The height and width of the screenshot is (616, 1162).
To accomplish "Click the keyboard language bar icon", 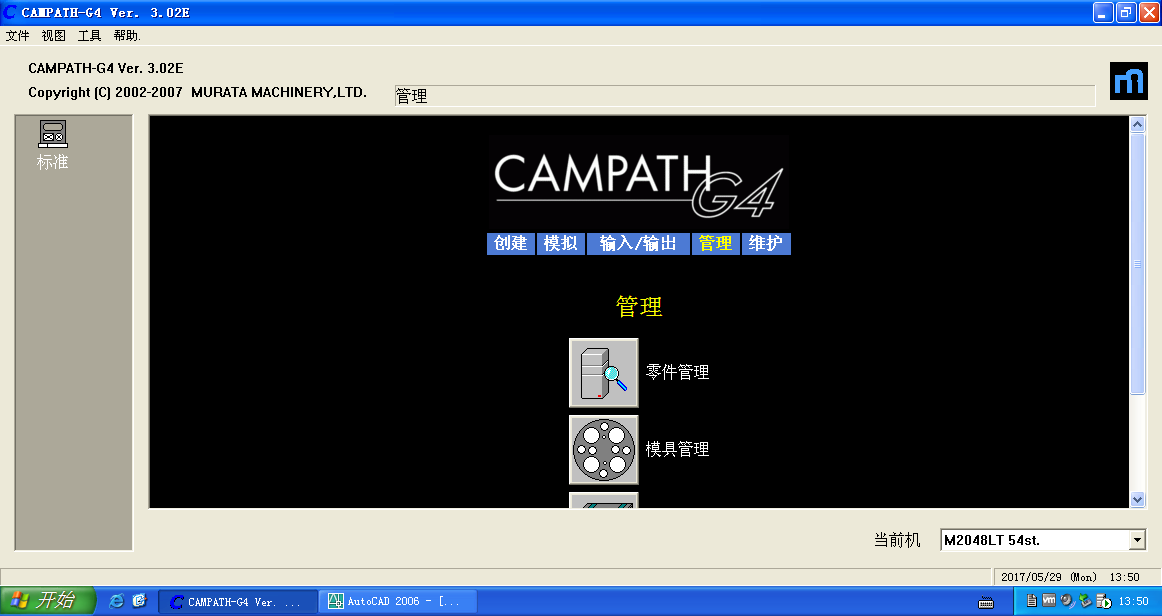I will tap(986, 603).
